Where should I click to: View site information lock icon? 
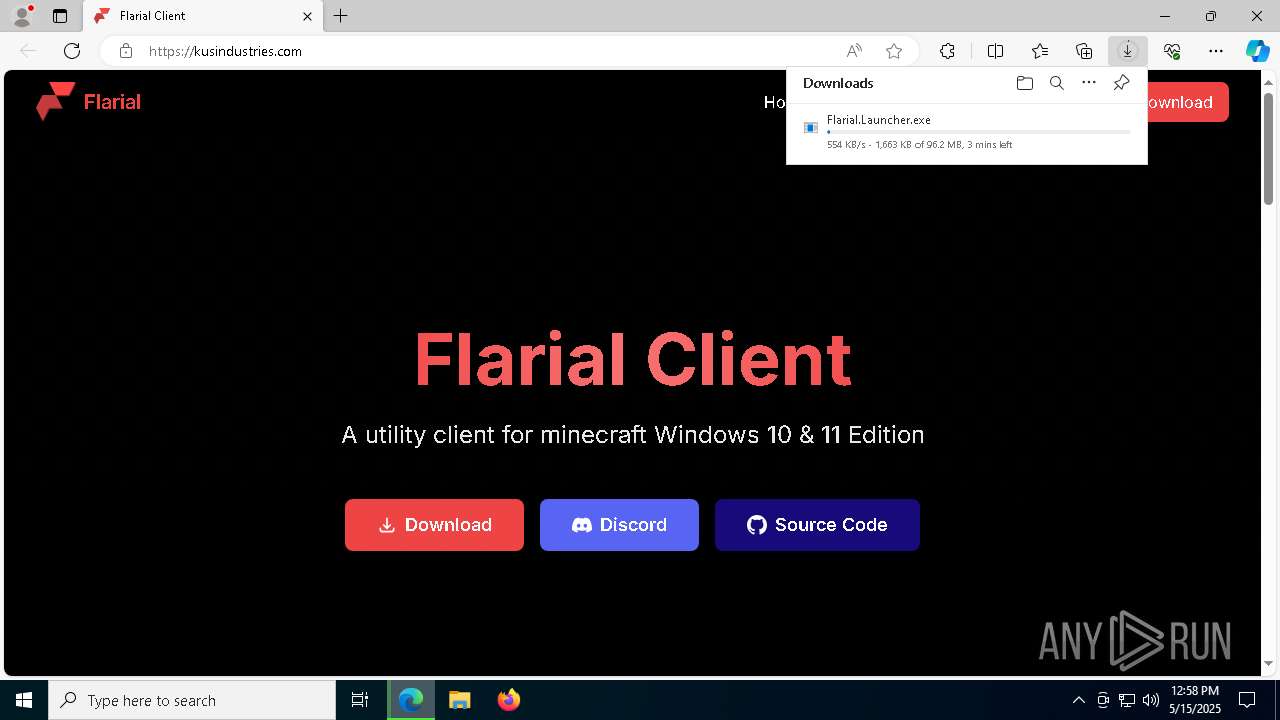pos(125,51)
